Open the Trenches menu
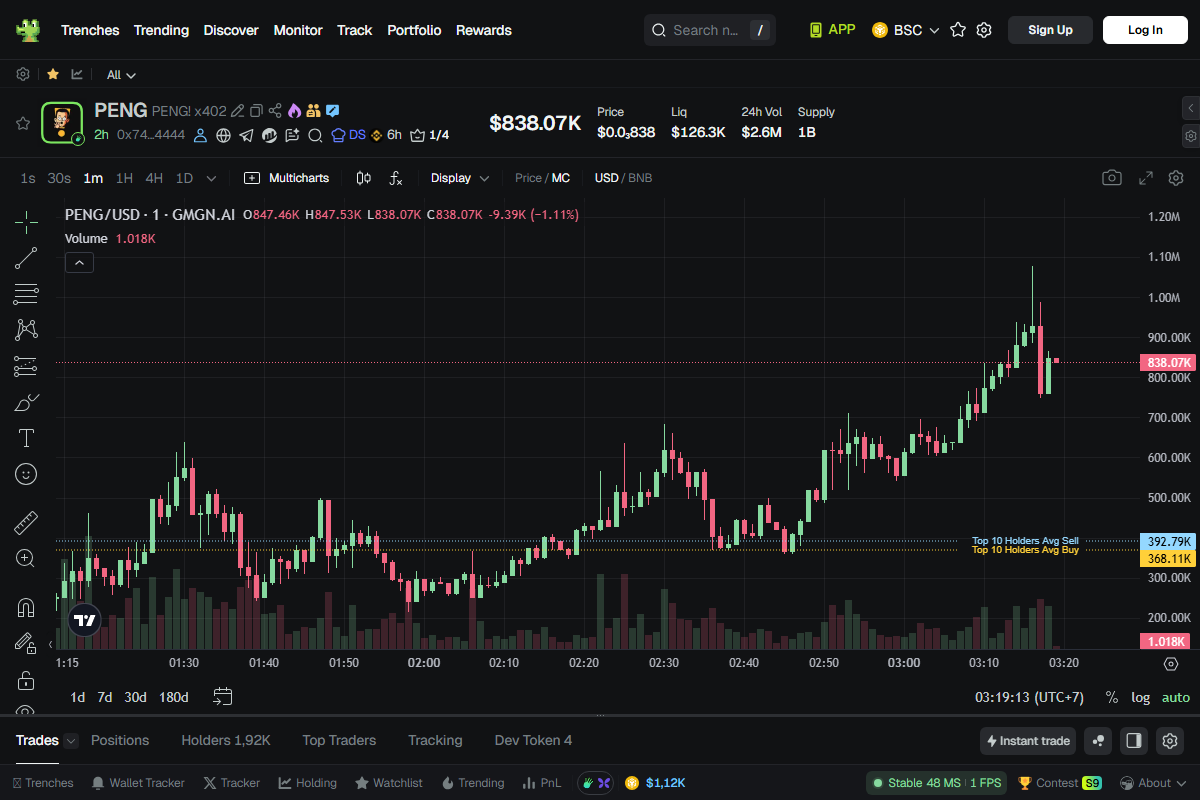Screen dimensions: 1200x800 [x=90, y=30]
